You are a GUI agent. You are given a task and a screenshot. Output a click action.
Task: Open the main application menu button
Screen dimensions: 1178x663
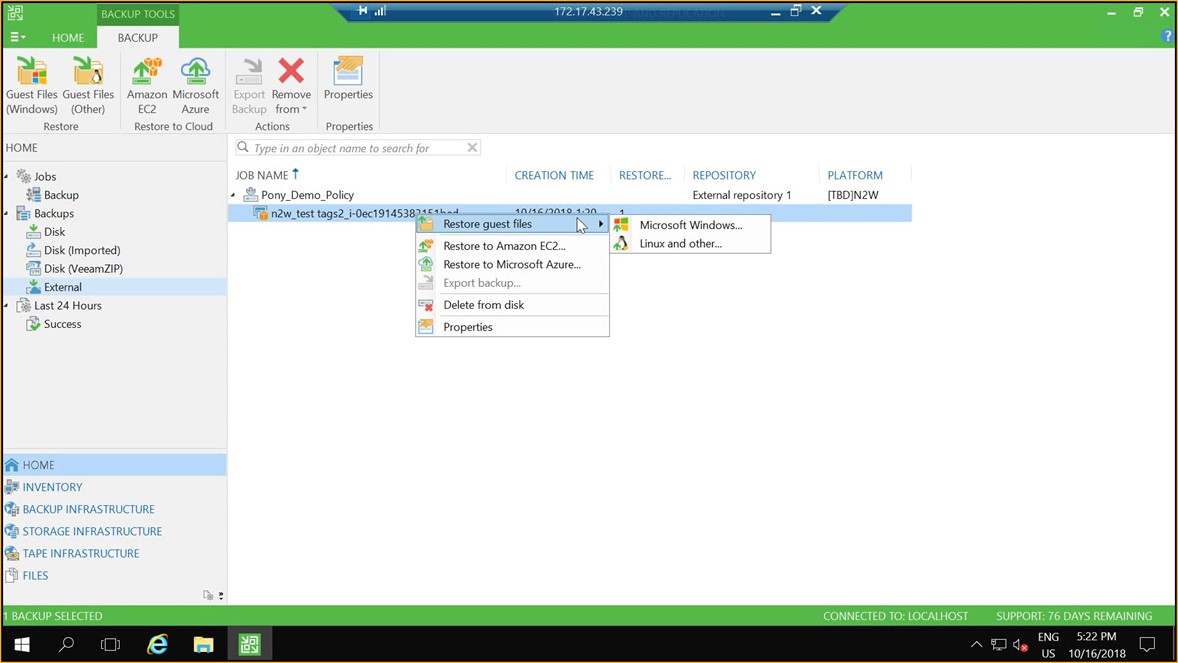click(17, 37)
